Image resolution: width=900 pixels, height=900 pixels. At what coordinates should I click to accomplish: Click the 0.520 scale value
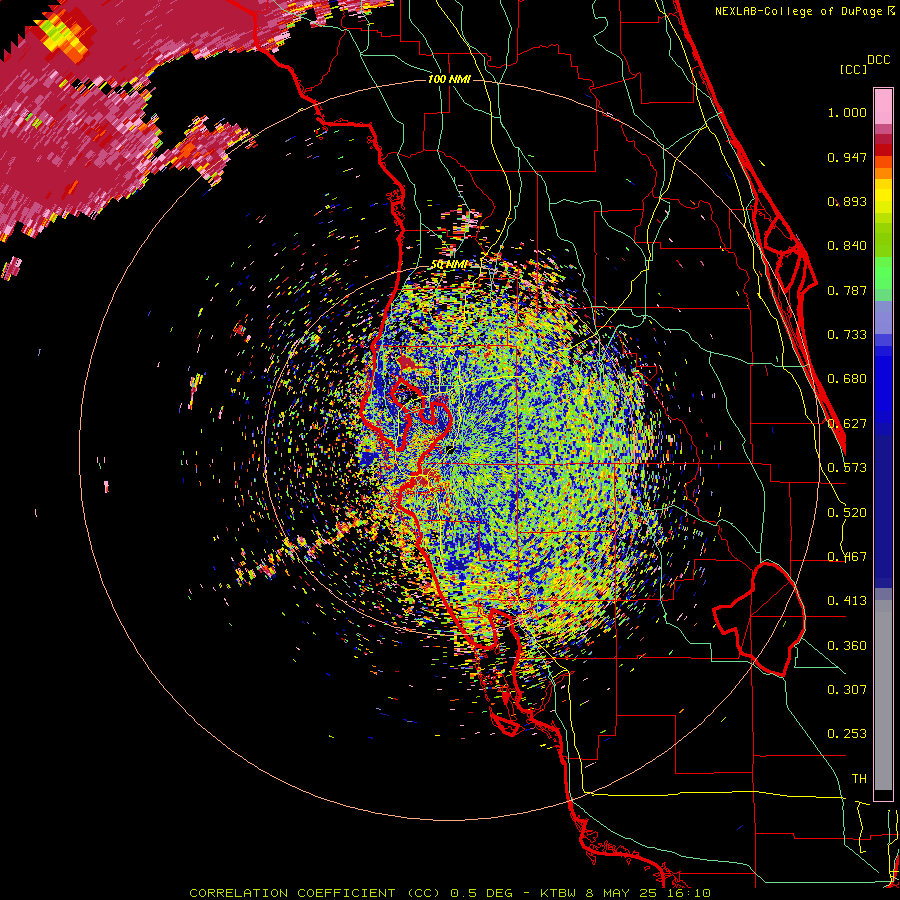(x=847, y=513)
